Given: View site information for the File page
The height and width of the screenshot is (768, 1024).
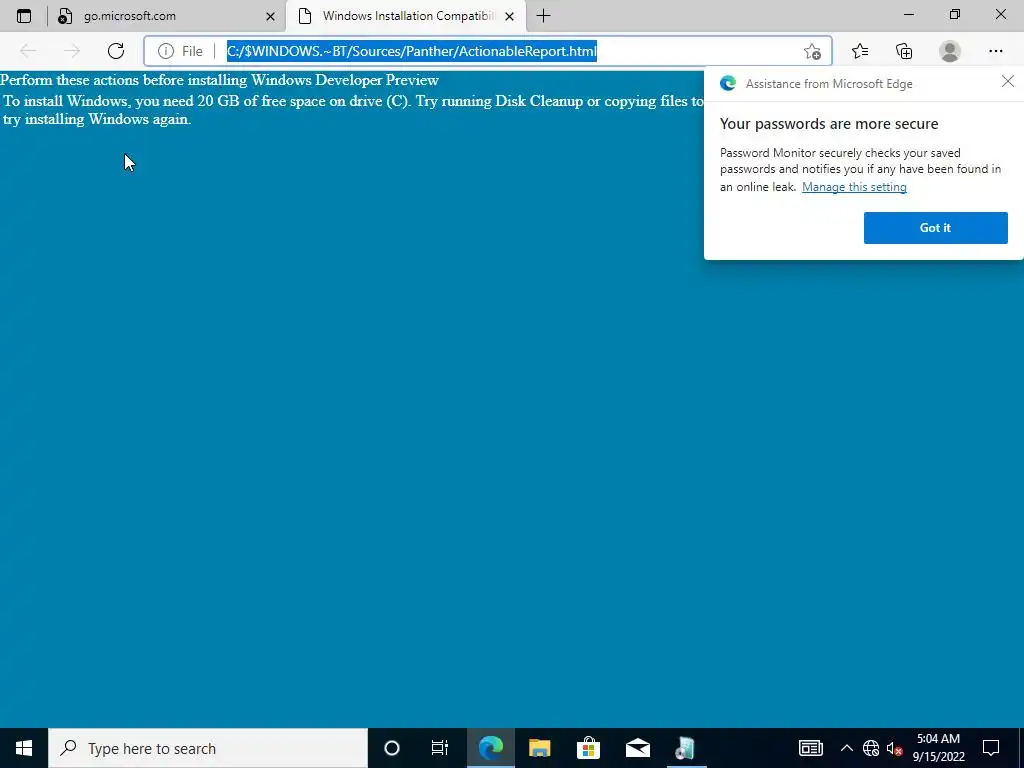Looking at the screenshot, I should pos(180,51).
